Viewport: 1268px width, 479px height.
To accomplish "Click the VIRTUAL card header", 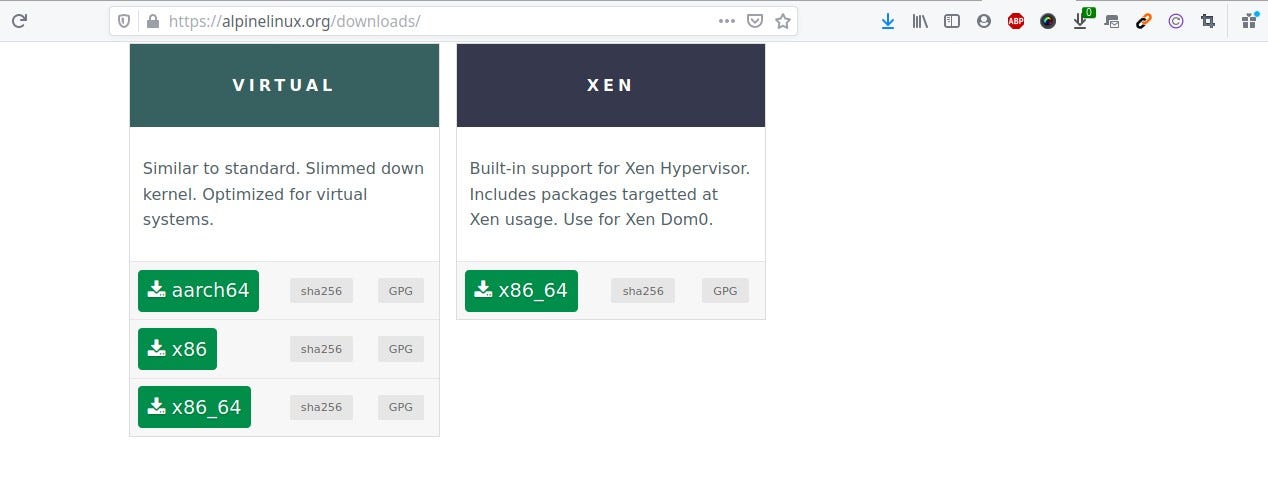I will click(284, 85).
